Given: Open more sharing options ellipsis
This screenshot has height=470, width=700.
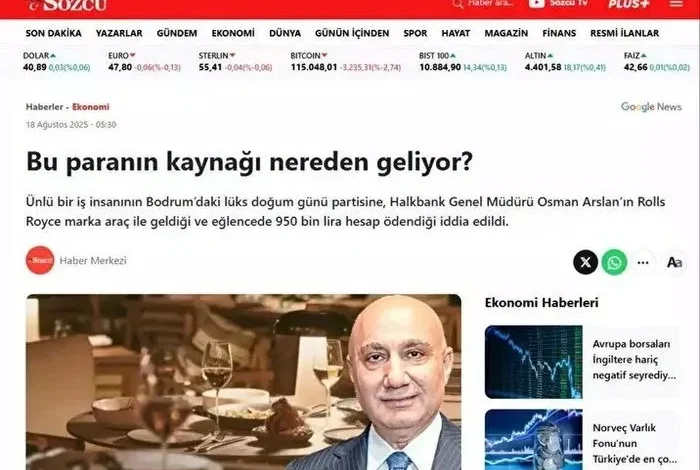Looking at the screenshot, I should (x=643, y=262).
